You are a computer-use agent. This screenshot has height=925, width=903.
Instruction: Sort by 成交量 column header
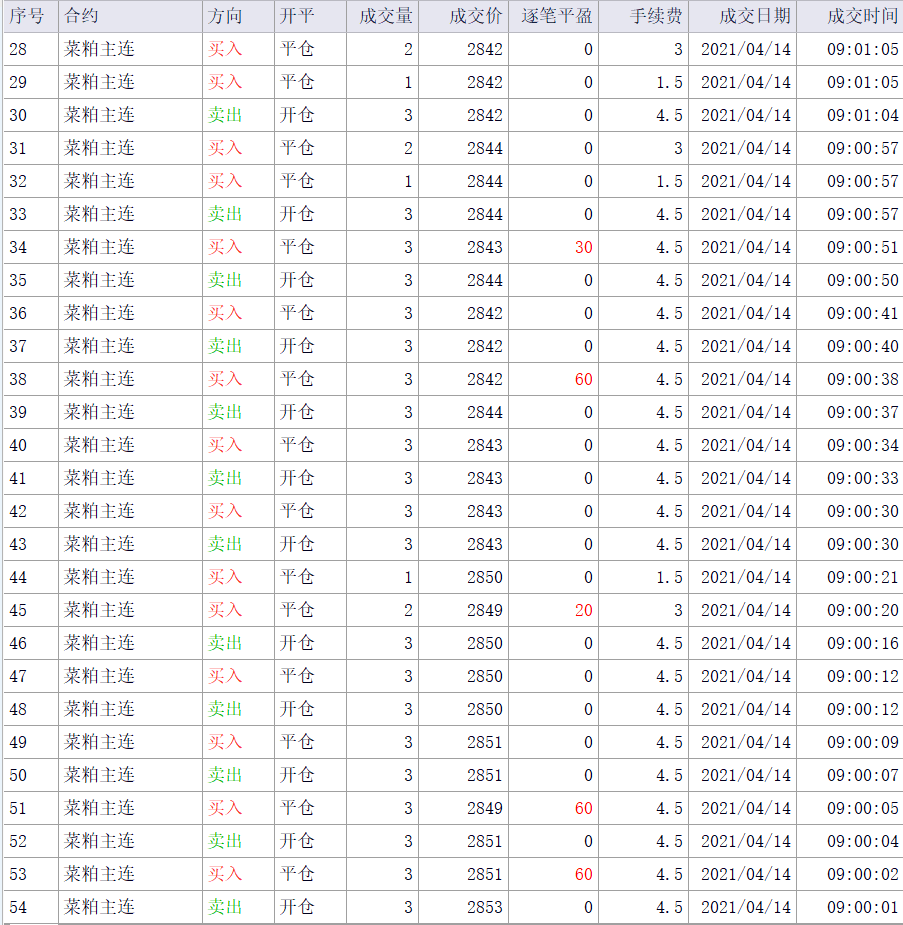pos(386,16)
